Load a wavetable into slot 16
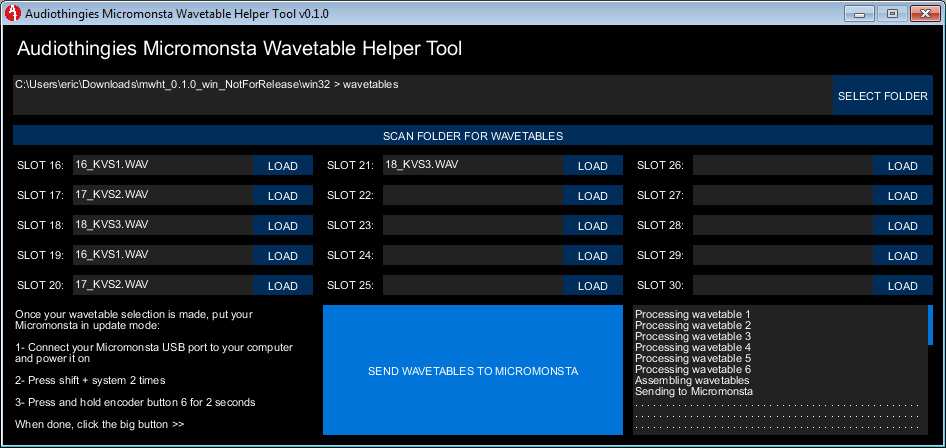Screen dimensions: 946x448 pyautogui.click(x=282, y=166)
